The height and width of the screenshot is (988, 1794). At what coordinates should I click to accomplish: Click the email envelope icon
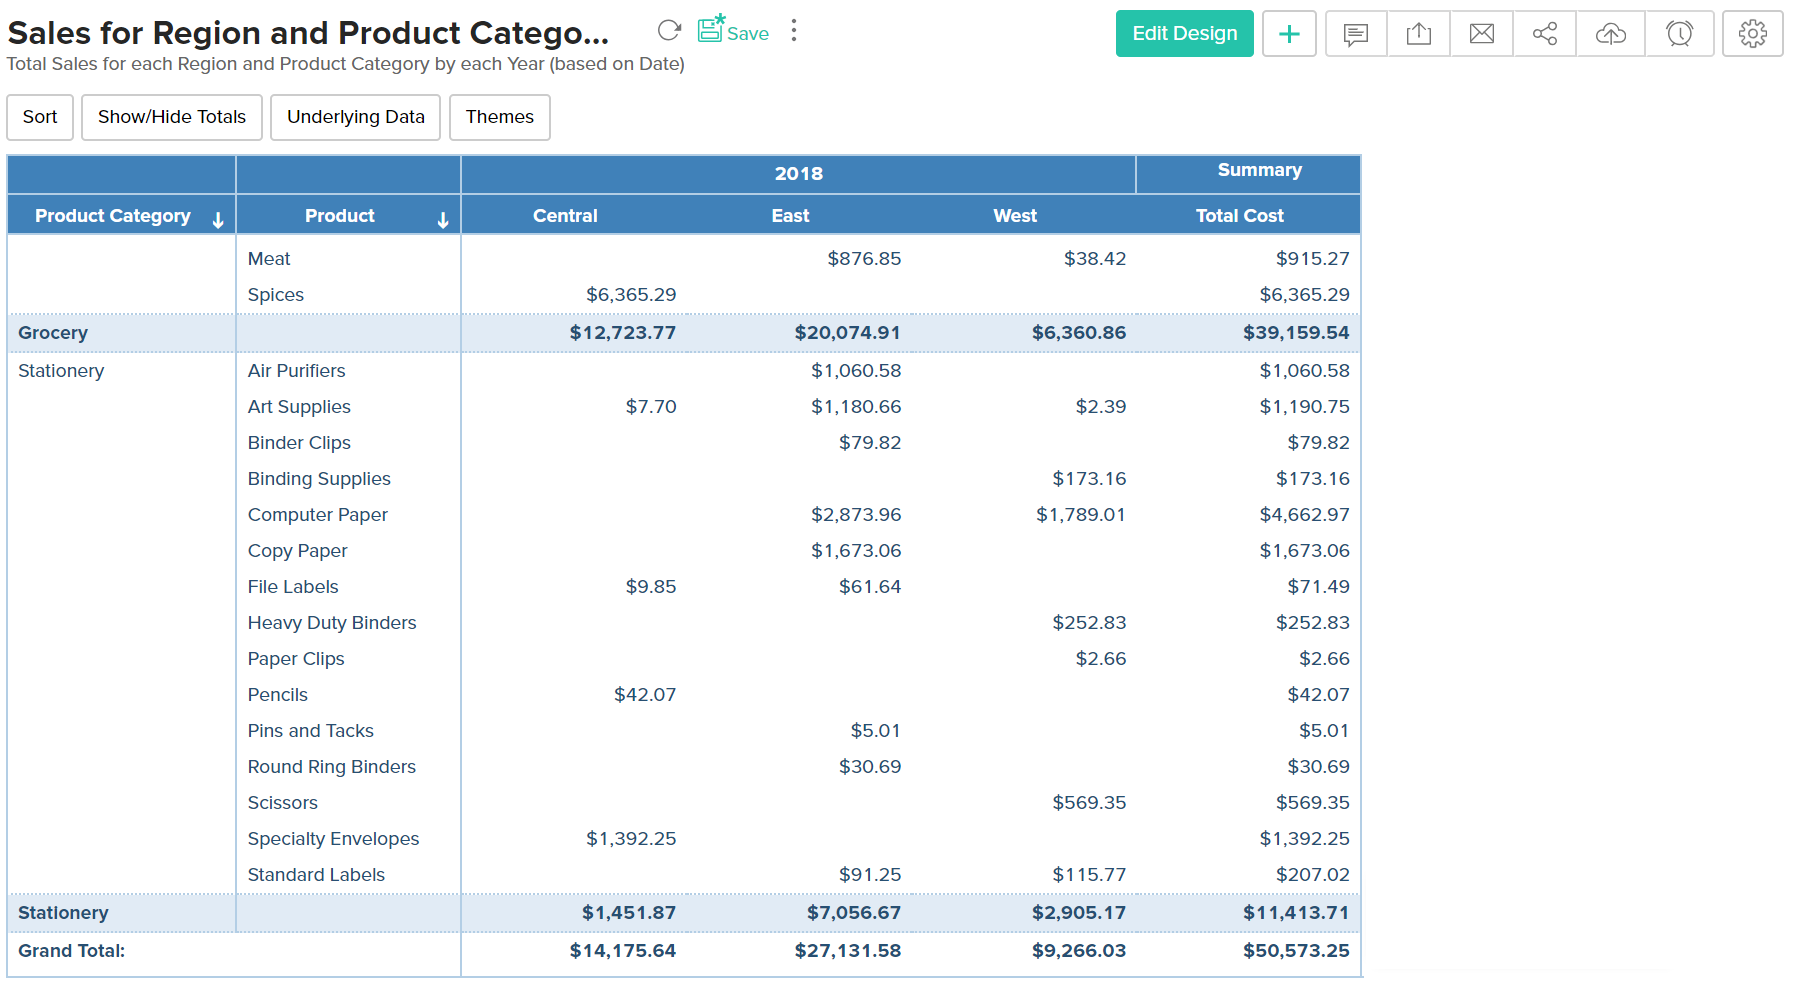[x=1482, y=34]
